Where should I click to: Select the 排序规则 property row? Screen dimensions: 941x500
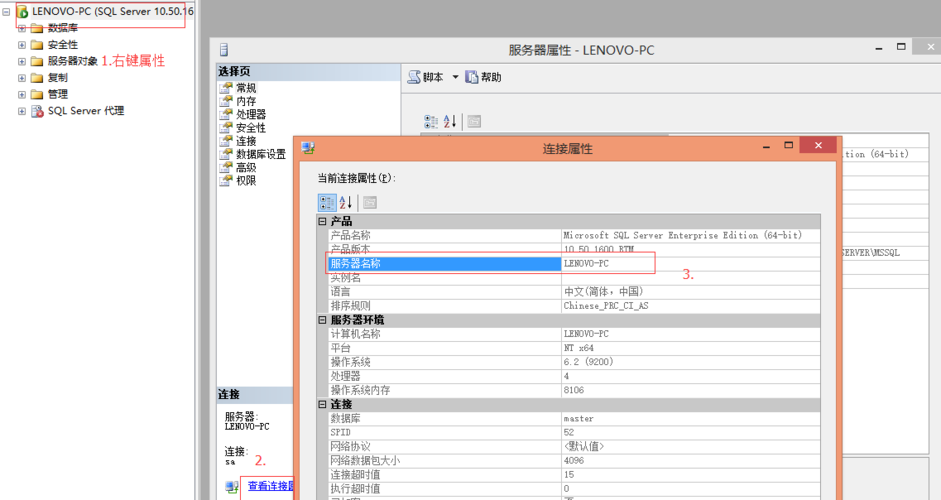pyautogui.click(x=574, y=306)
